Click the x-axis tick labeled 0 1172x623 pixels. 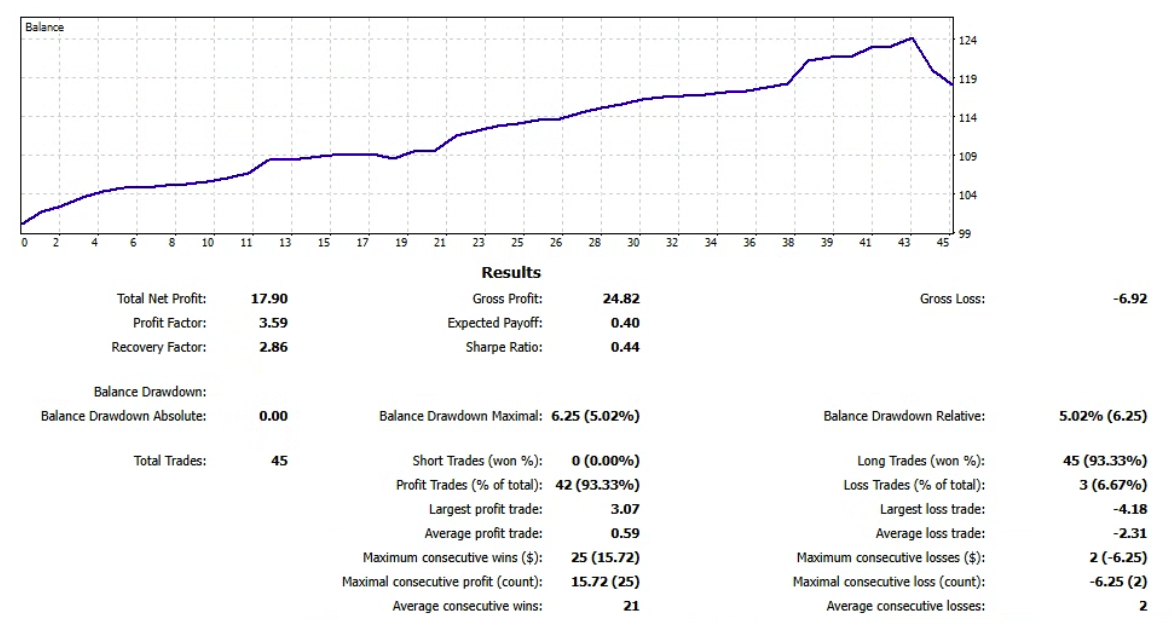point(24,243)
